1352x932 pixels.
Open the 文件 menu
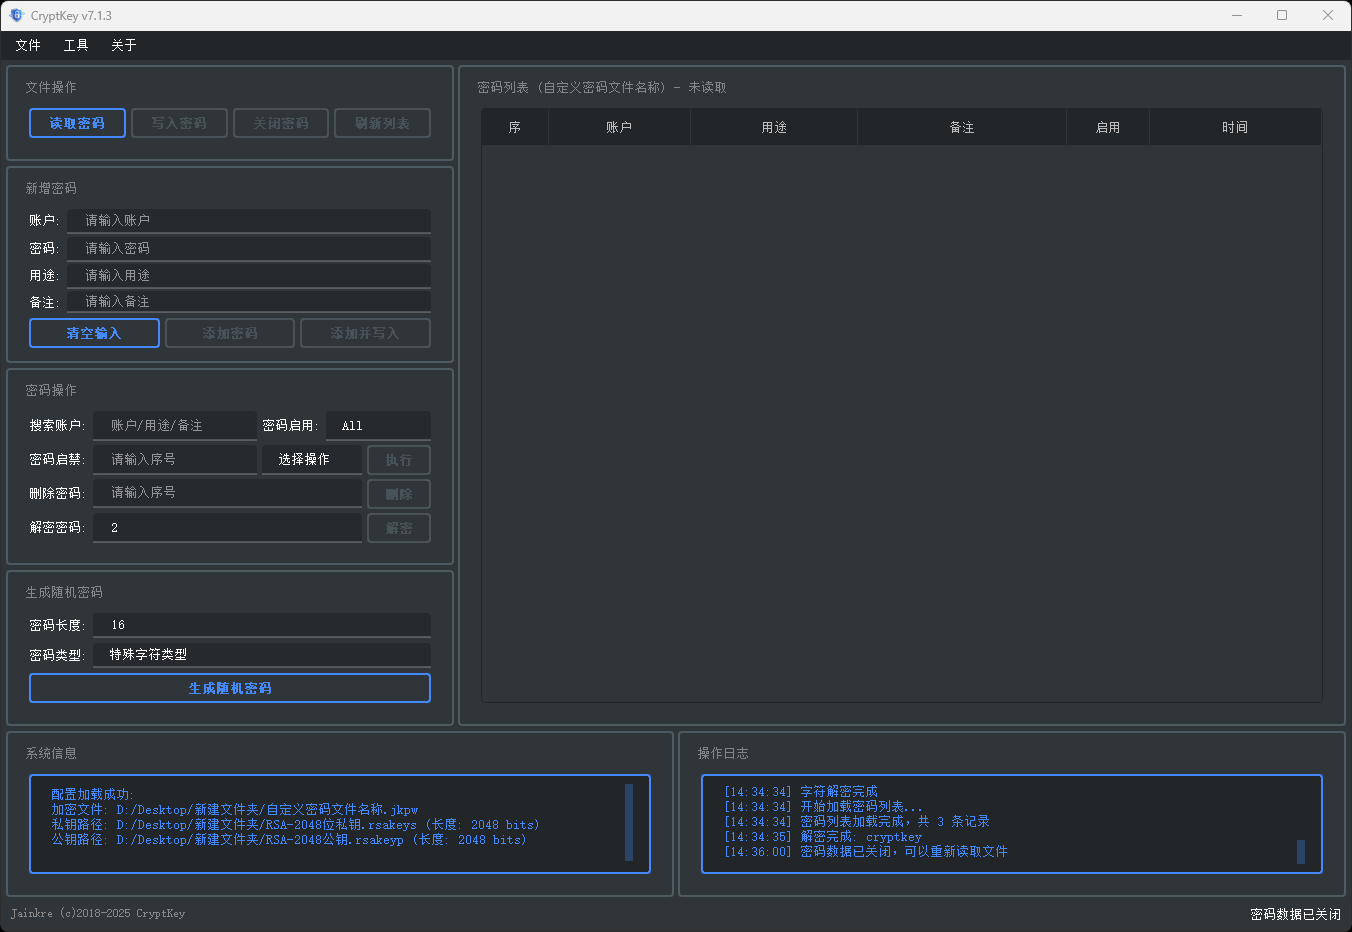[28, 45]
